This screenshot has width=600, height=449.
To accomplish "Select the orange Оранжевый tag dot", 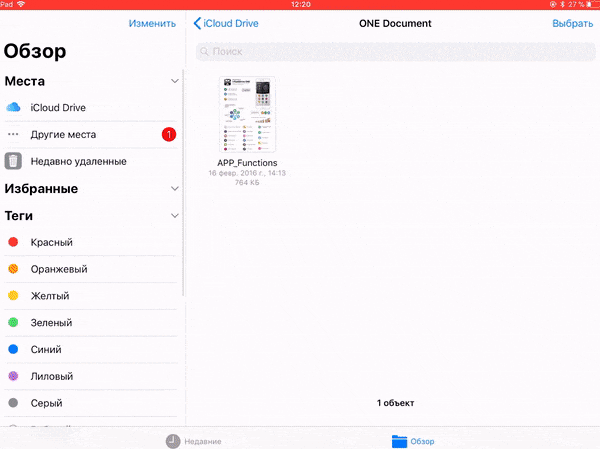I will click(x=13, y=269).
